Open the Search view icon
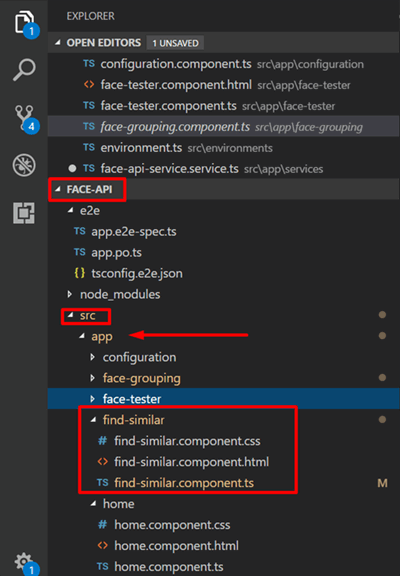 click(x=24, y=69)
